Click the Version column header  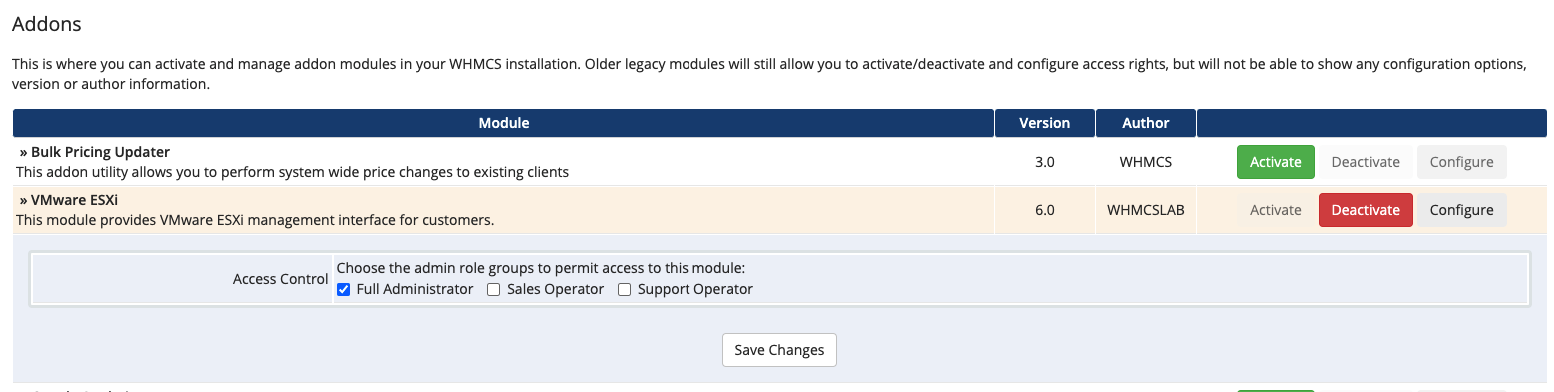pyautogui.click(x=1044, y=123)
